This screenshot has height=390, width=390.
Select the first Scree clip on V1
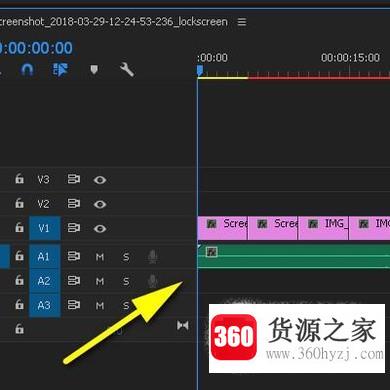pyautogui.click(x=222, y=228)
